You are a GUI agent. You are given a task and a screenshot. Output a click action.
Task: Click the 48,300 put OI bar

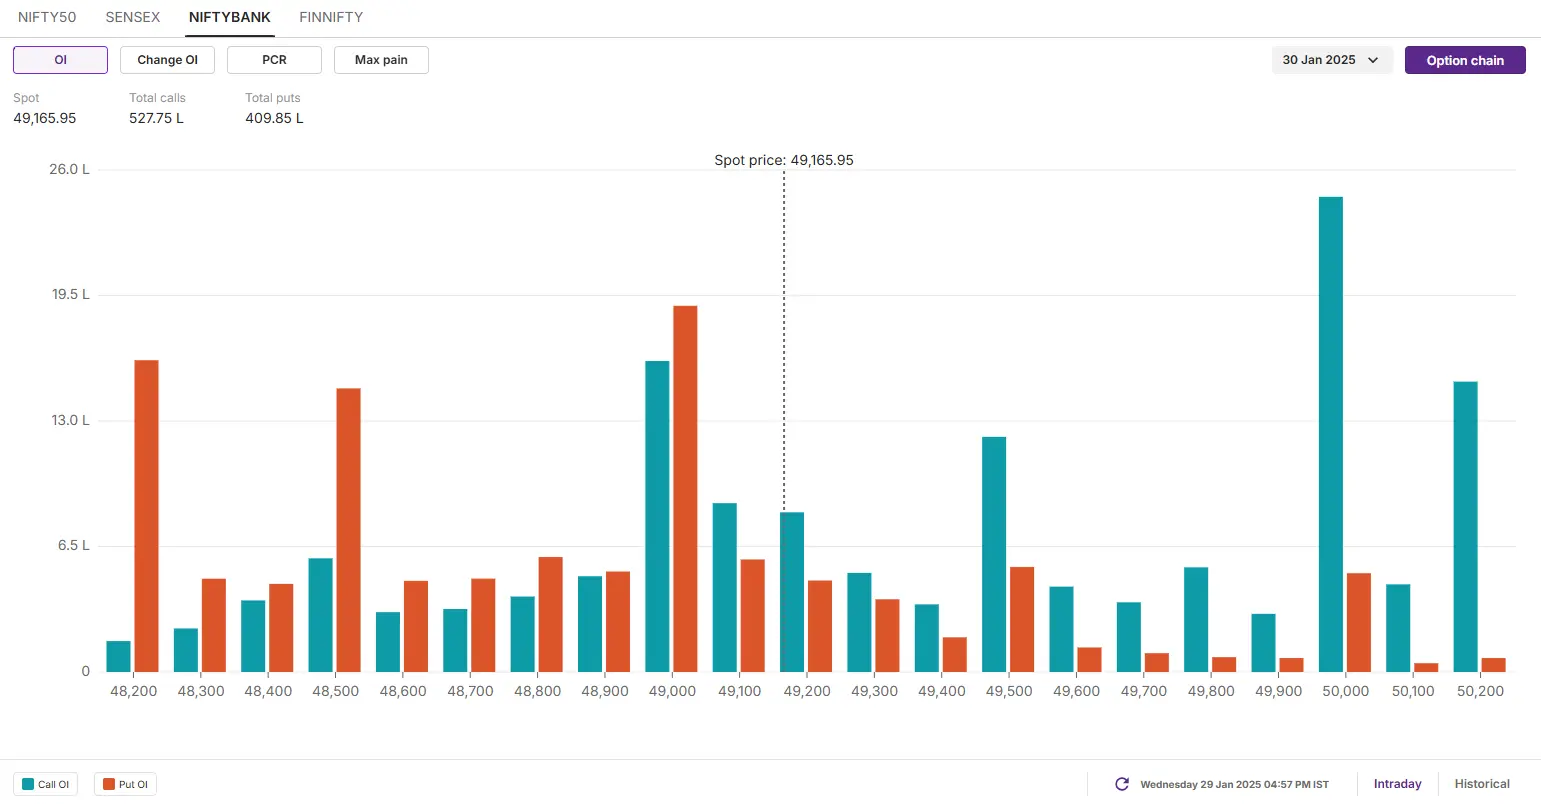tap(214, 625)
